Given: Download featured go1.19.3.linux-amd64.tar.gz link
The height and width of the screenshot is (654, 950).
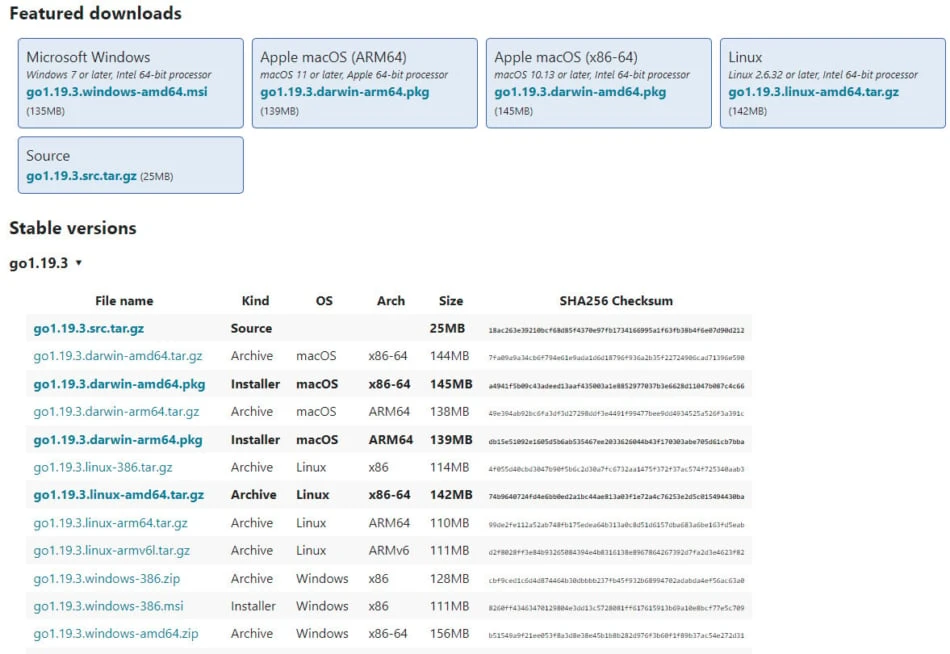Looking at the screenshot, I should (813, 92).
